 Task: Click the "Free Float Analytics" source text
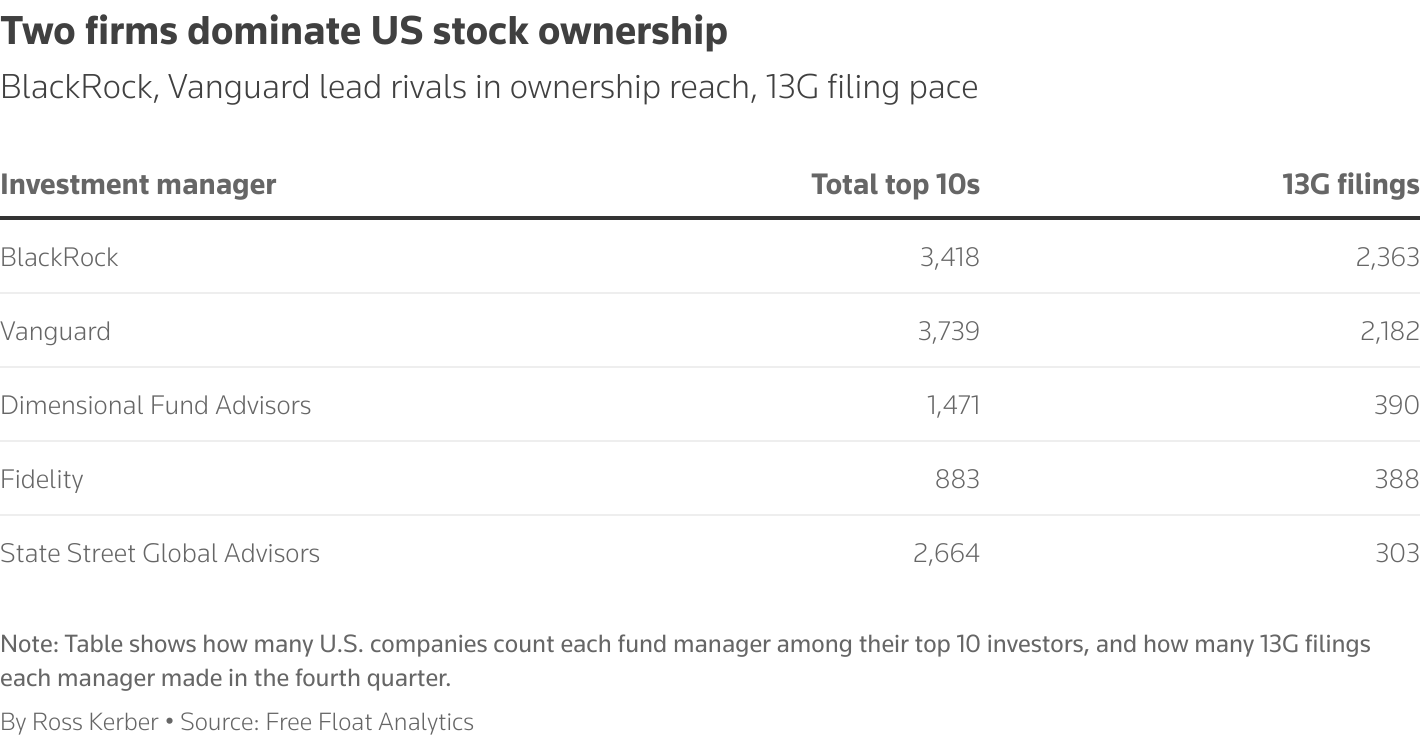coord(369,722)
